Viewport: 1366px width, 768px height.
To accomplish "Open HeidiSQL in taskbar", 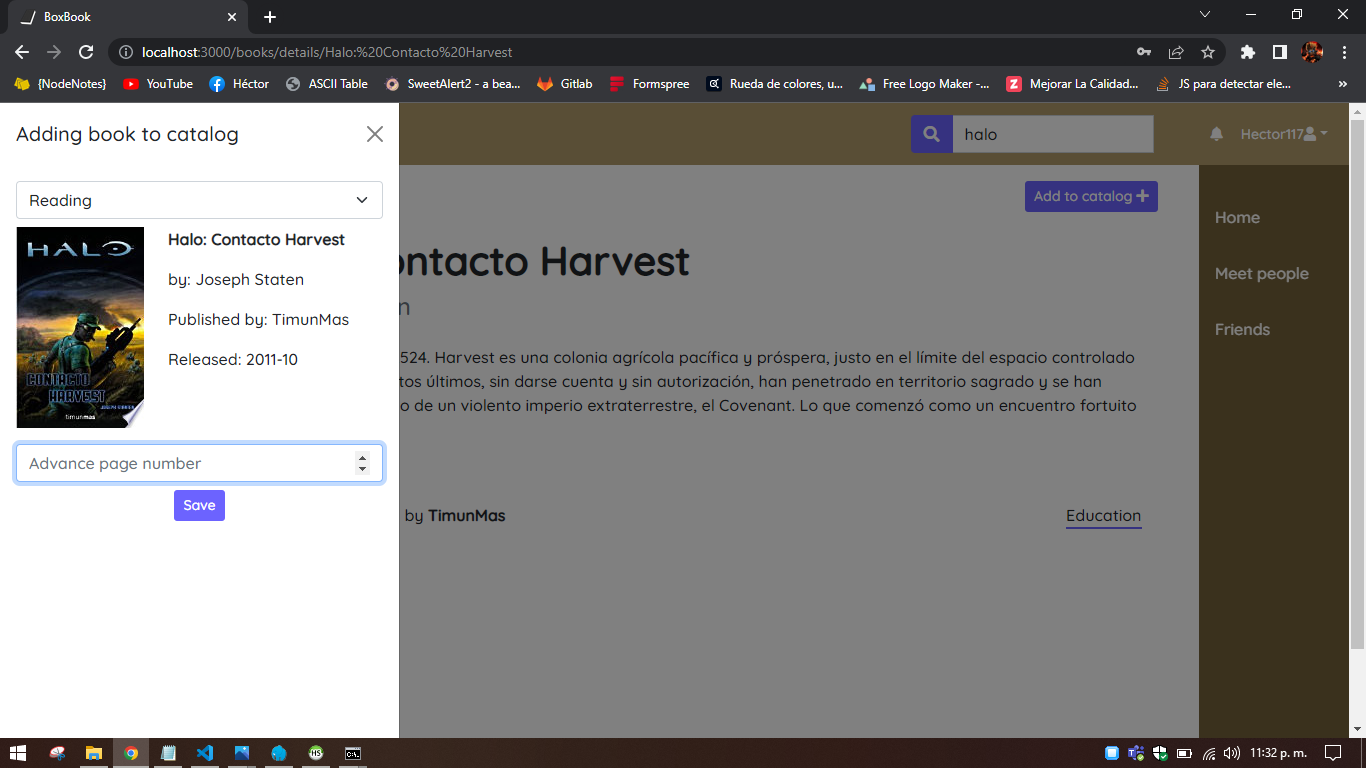I will coord(316,753).
